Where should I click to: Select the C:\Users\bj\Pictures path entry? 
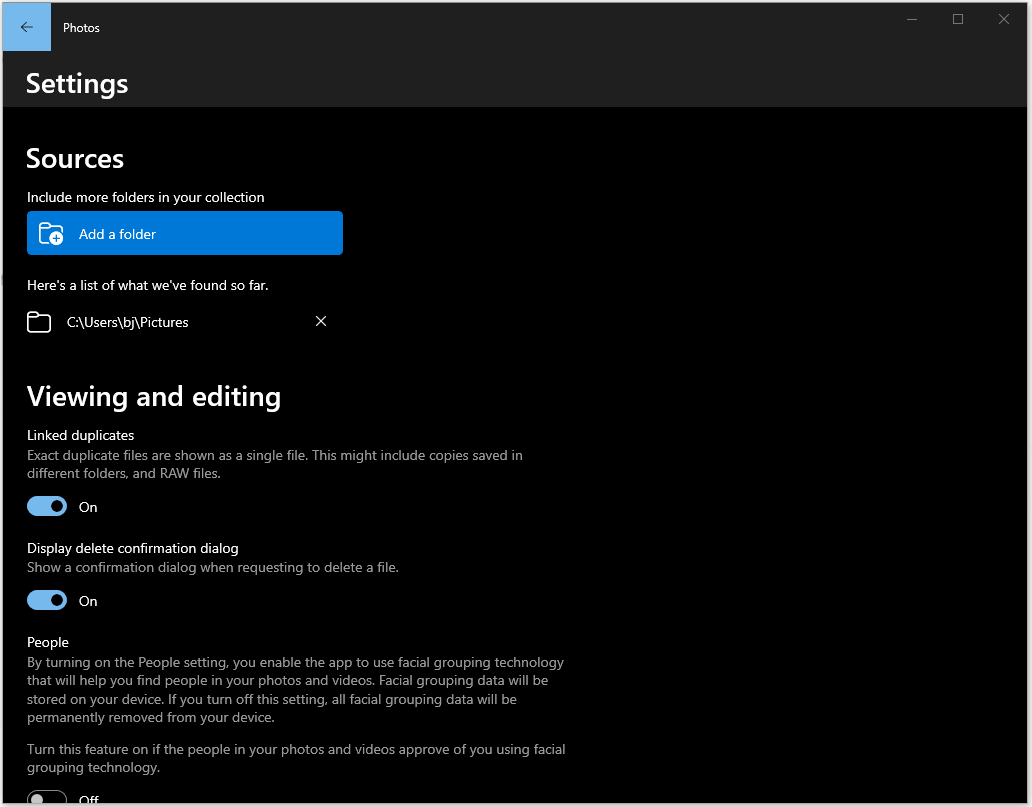pyautogui.click(x=128, y=322)
